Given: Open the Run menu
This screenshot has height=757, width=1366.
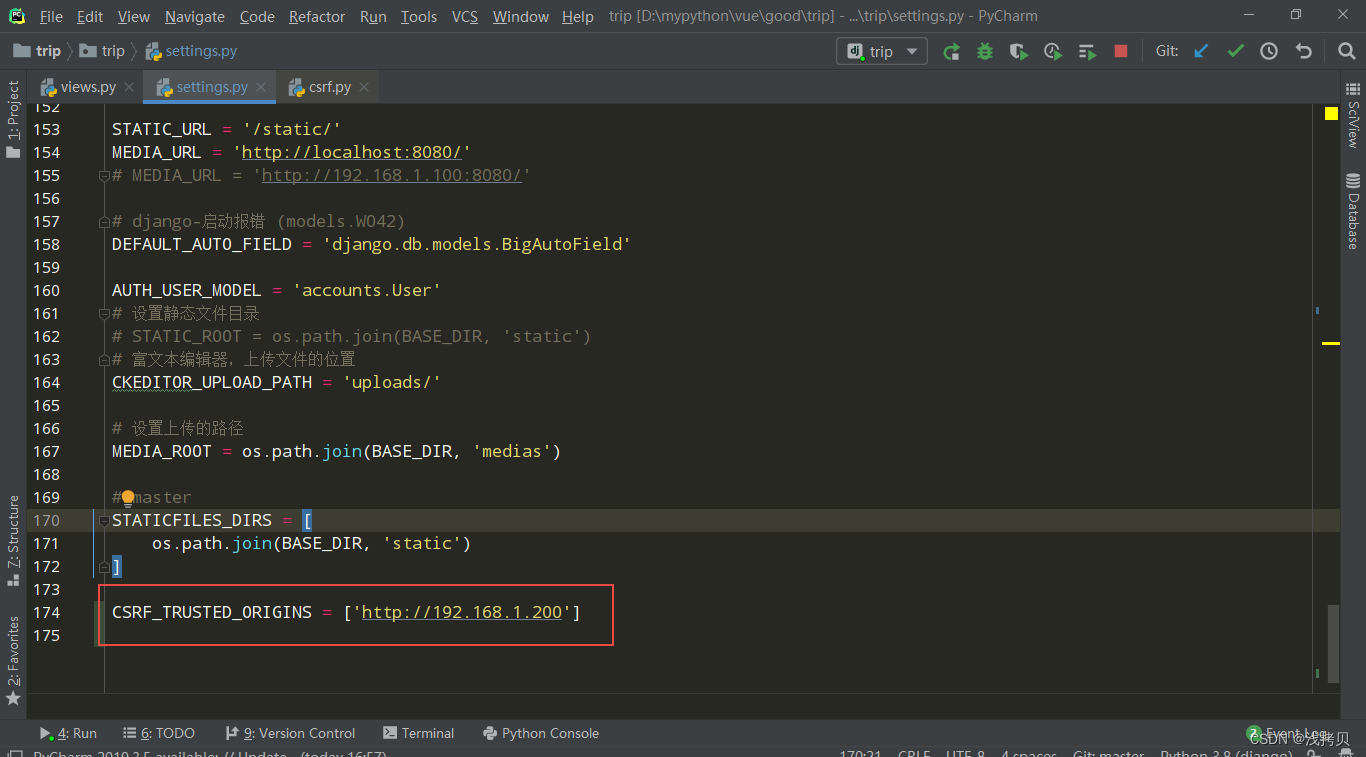Looking at the screenshot, I should point(373,17).
